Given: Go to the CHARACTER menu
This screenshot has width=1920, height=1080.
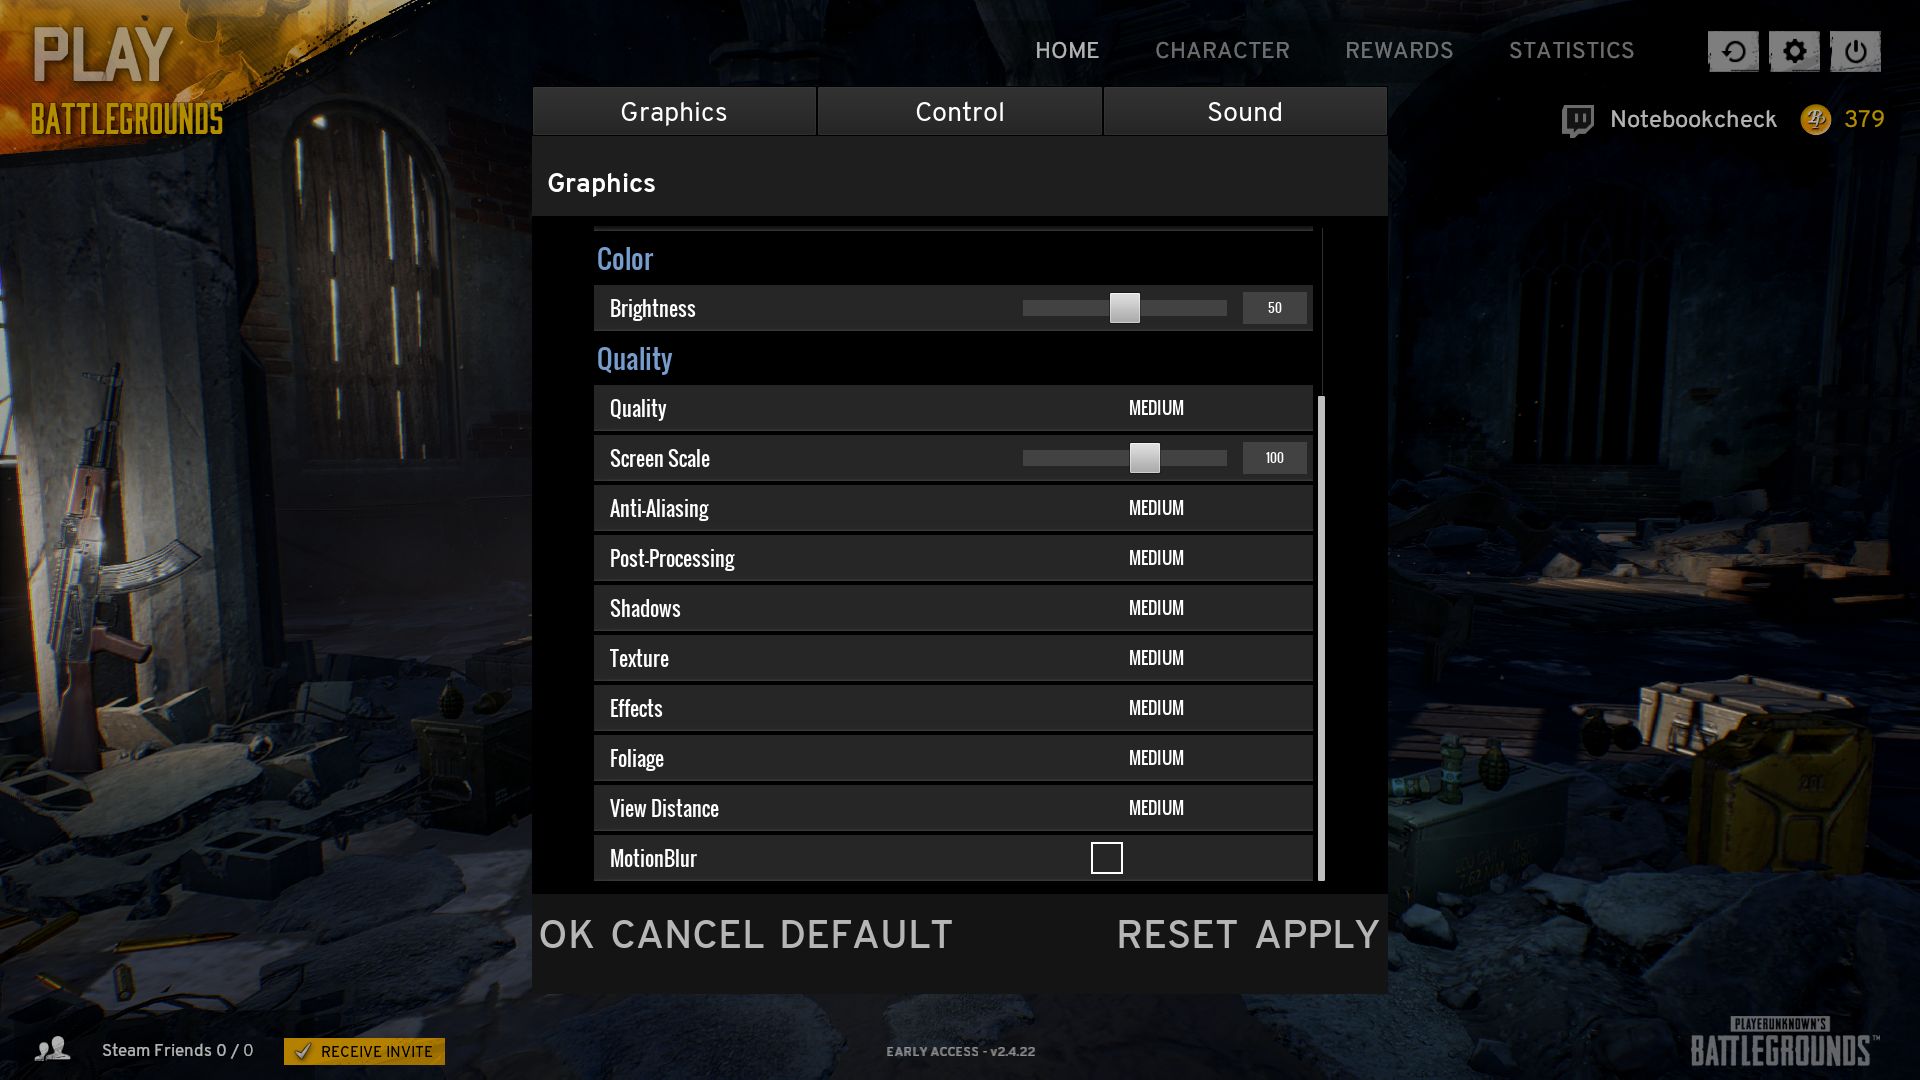Looking at the screenshot, I should click(x=1222, y=50).
